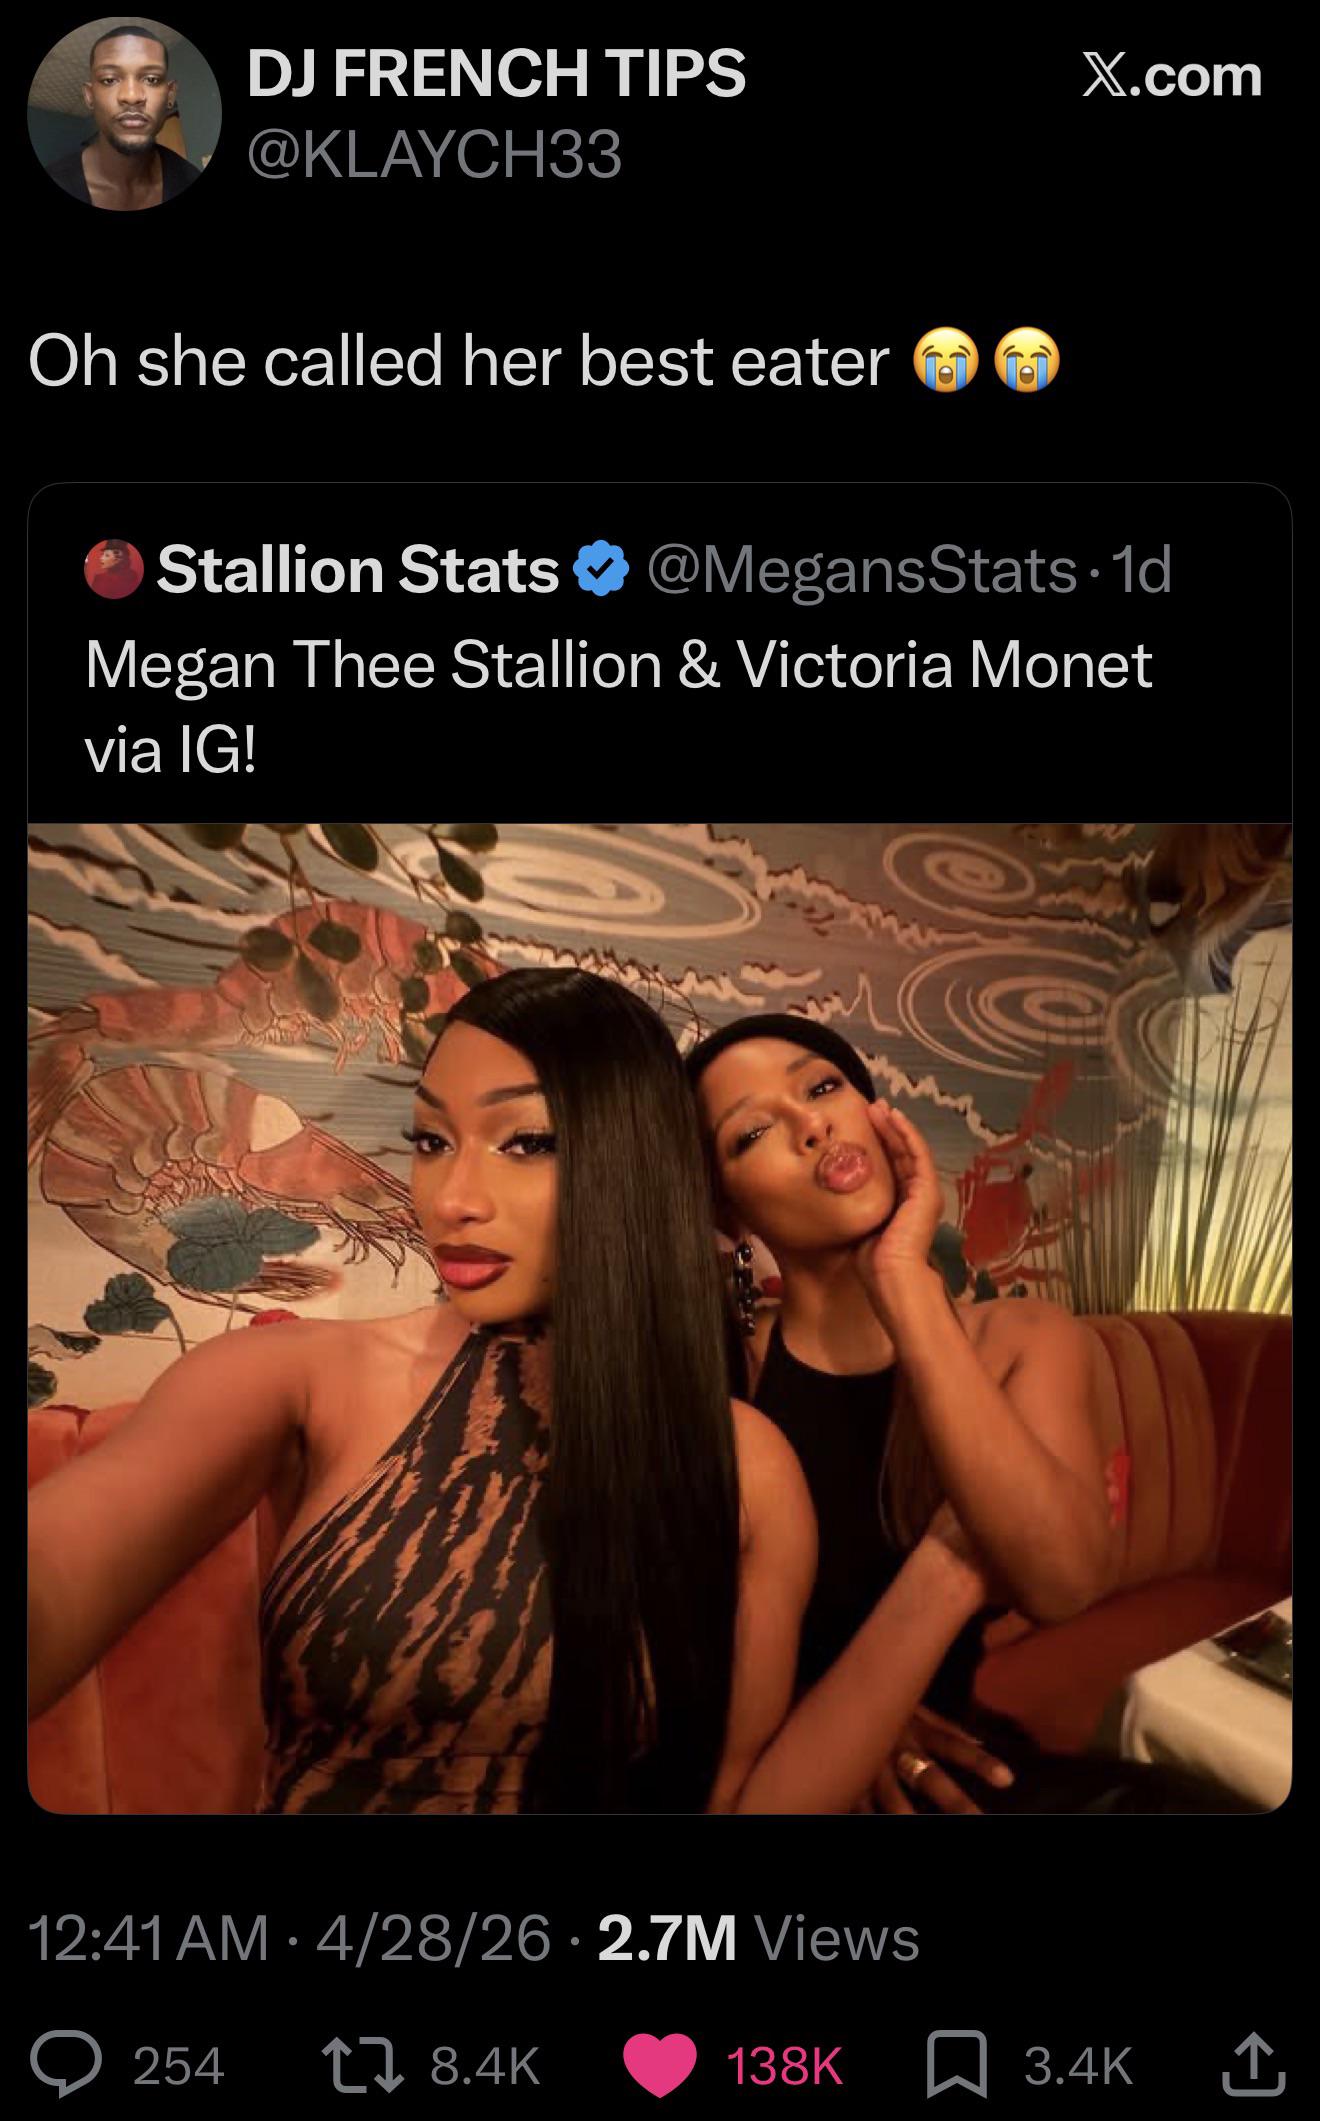This screenshot has width=1320, height=2121.
Task: Visit the @KLAYCH33 handle
Action: point(434,154)
